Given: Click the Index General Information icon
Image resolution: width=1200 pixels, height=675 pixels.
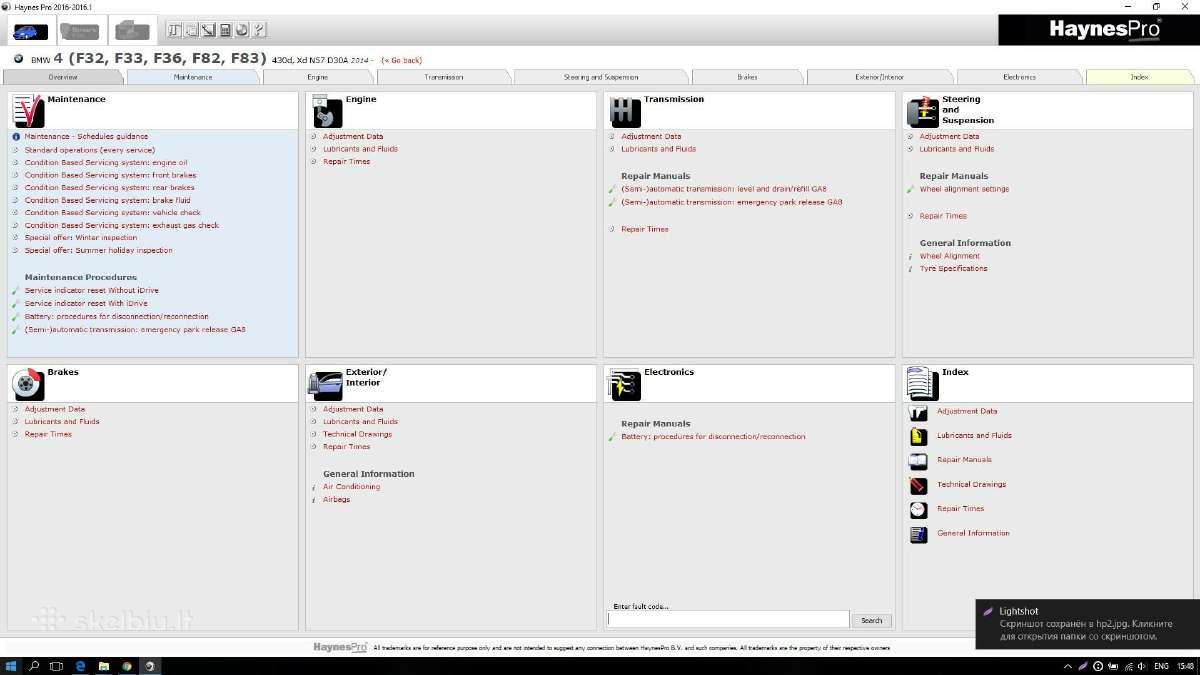Looking at the screenshot, I should tap(918, 534).
